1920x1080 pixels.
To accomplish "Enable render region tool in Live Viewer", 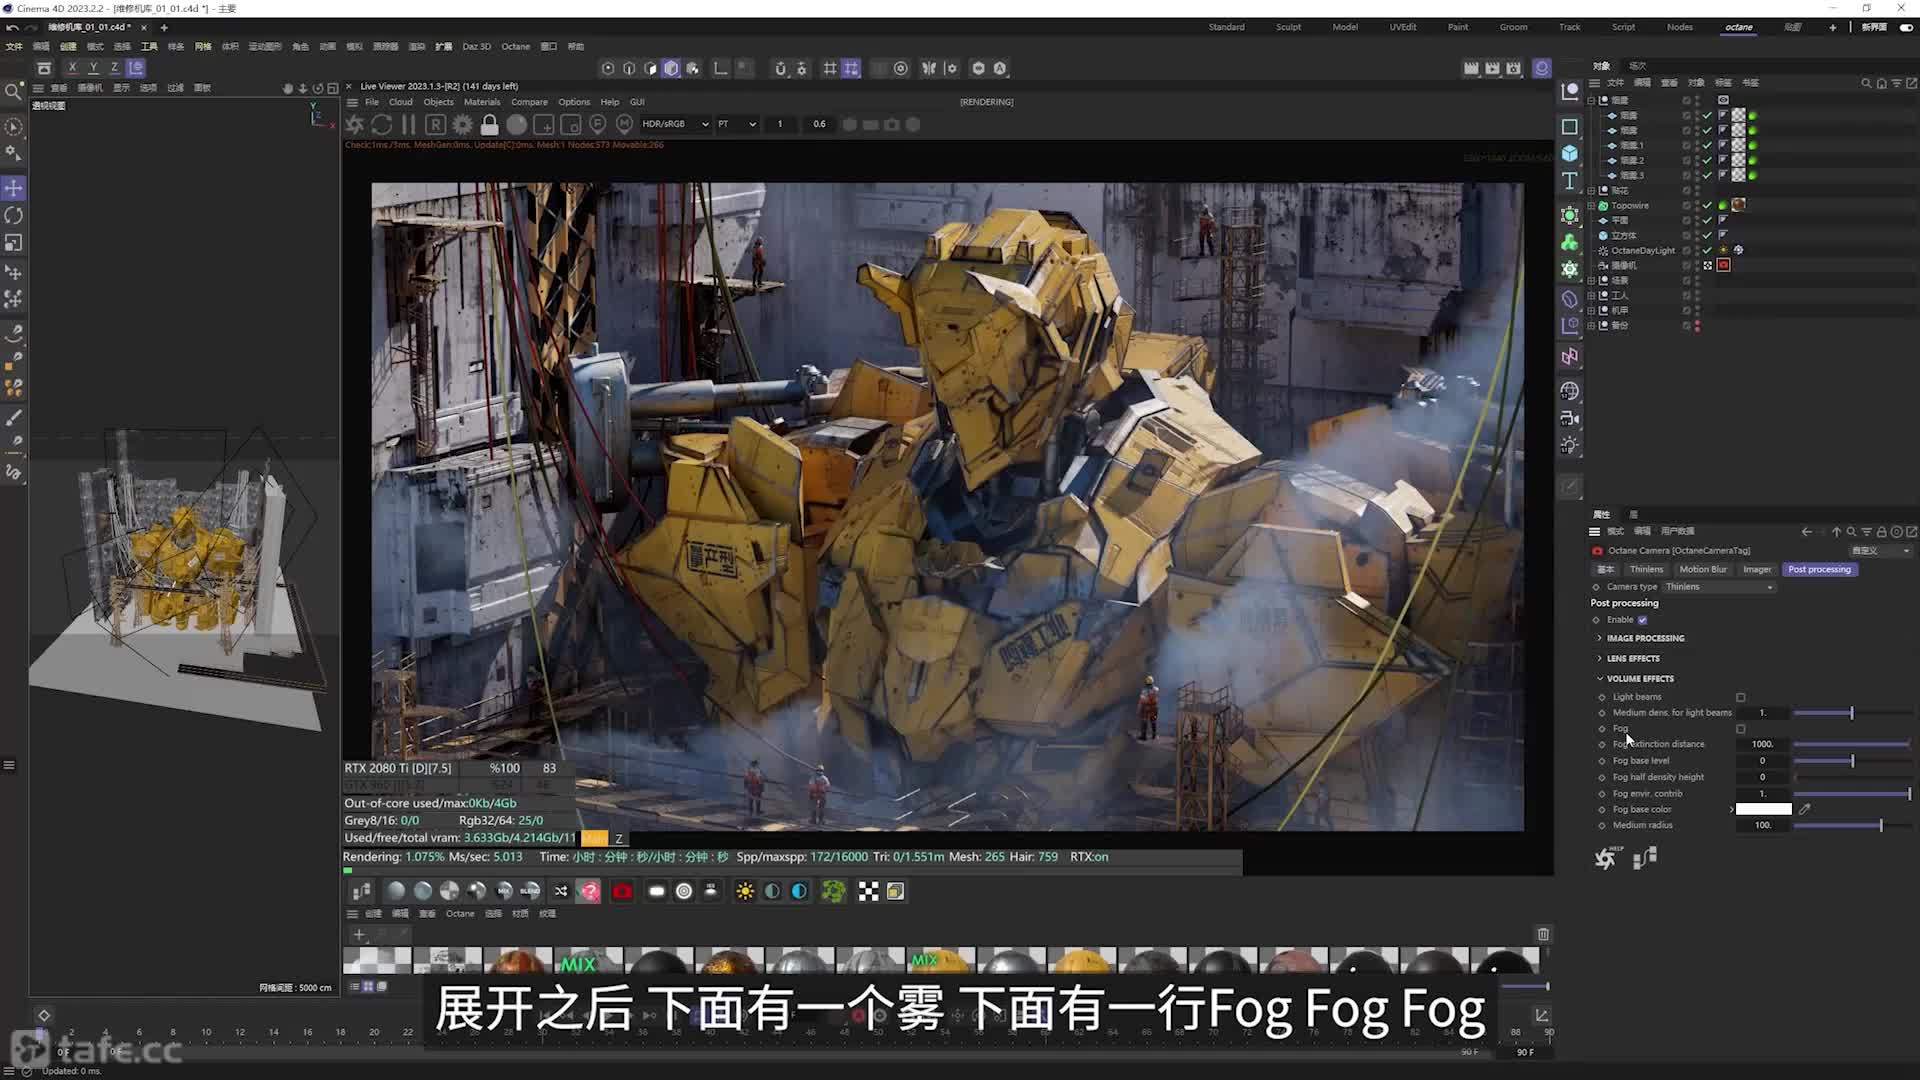I will click(543, 125).
